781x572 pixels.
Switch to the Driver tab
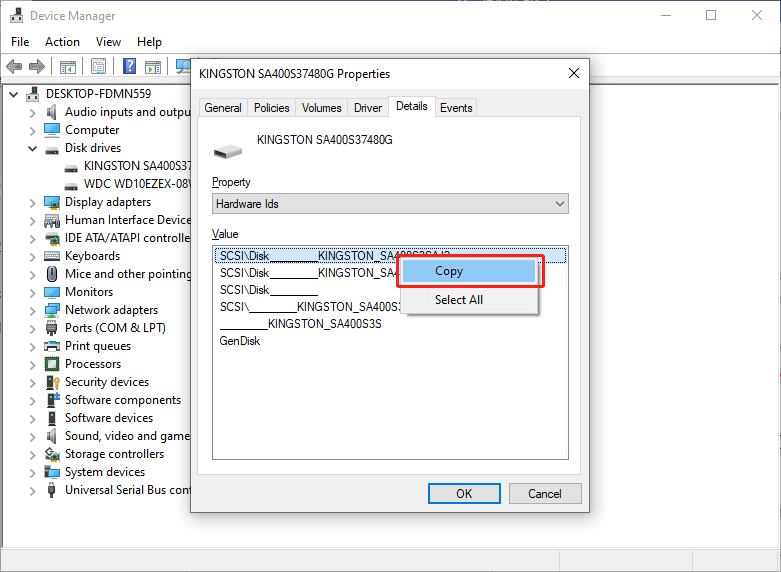[x=368, y=108]
